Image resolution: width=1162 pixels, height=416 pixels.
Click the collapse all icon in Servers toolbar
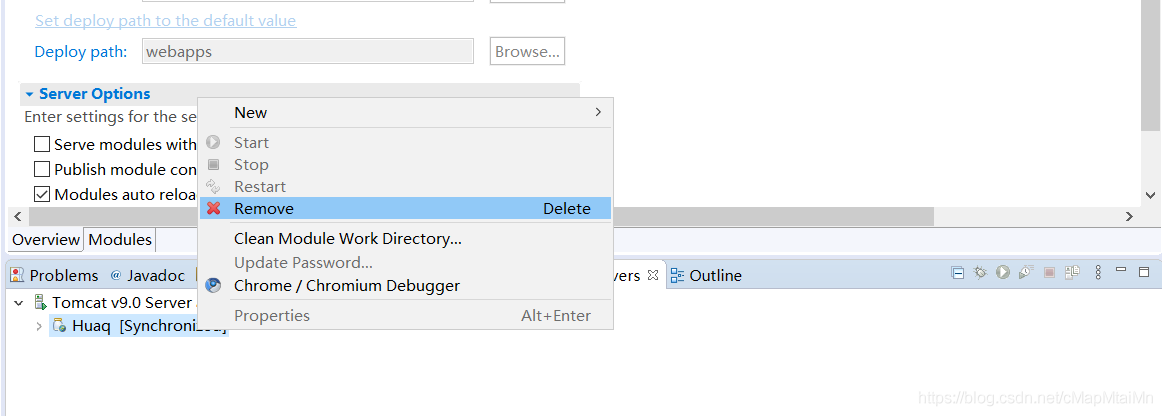(957, 273)
